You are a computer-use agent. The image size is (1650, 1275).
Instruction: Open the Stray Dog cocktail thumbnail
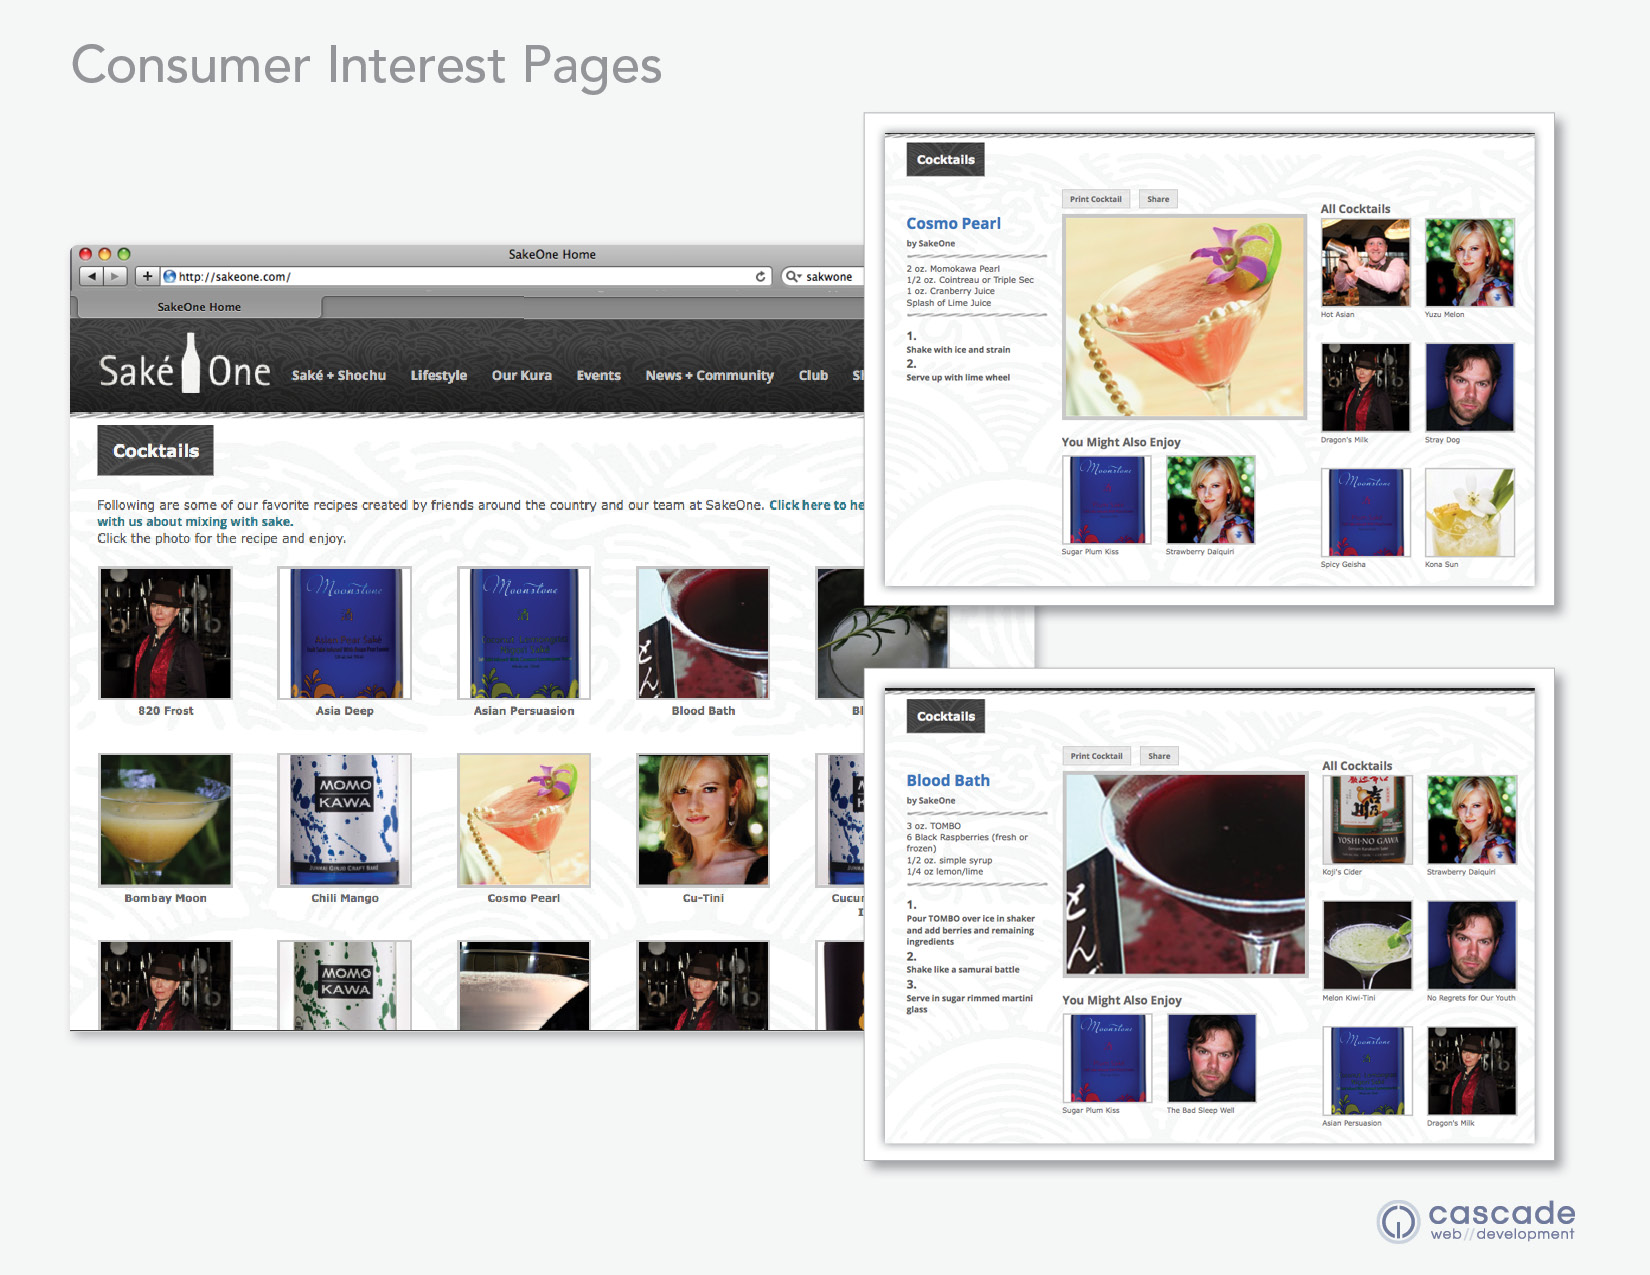[1469, 388]
